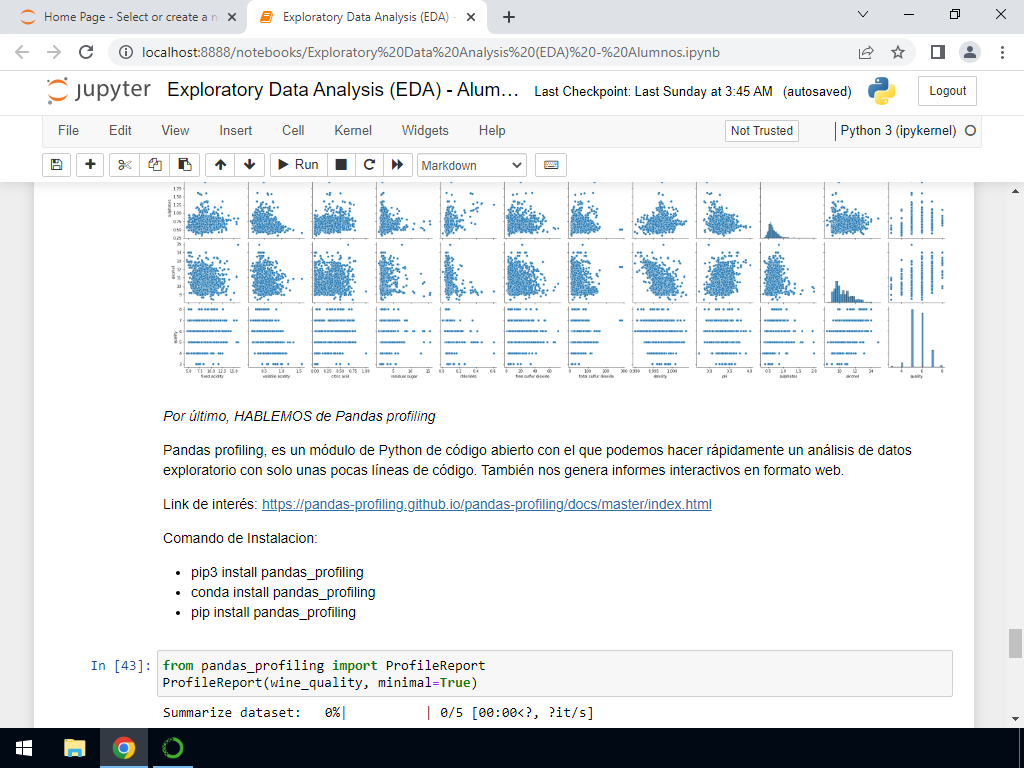Image resolution: width=1024 pixels, height=768 pixels.
Task: Save notebook with floppy disk icon
Action: [x=56, y=165]
